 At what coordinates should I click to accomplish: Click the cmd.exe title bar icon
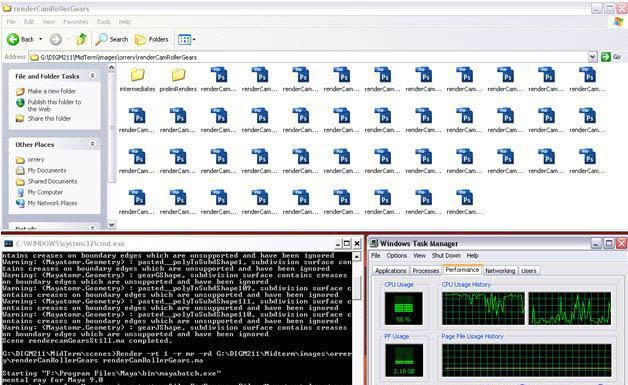click(x=8, y=244)
